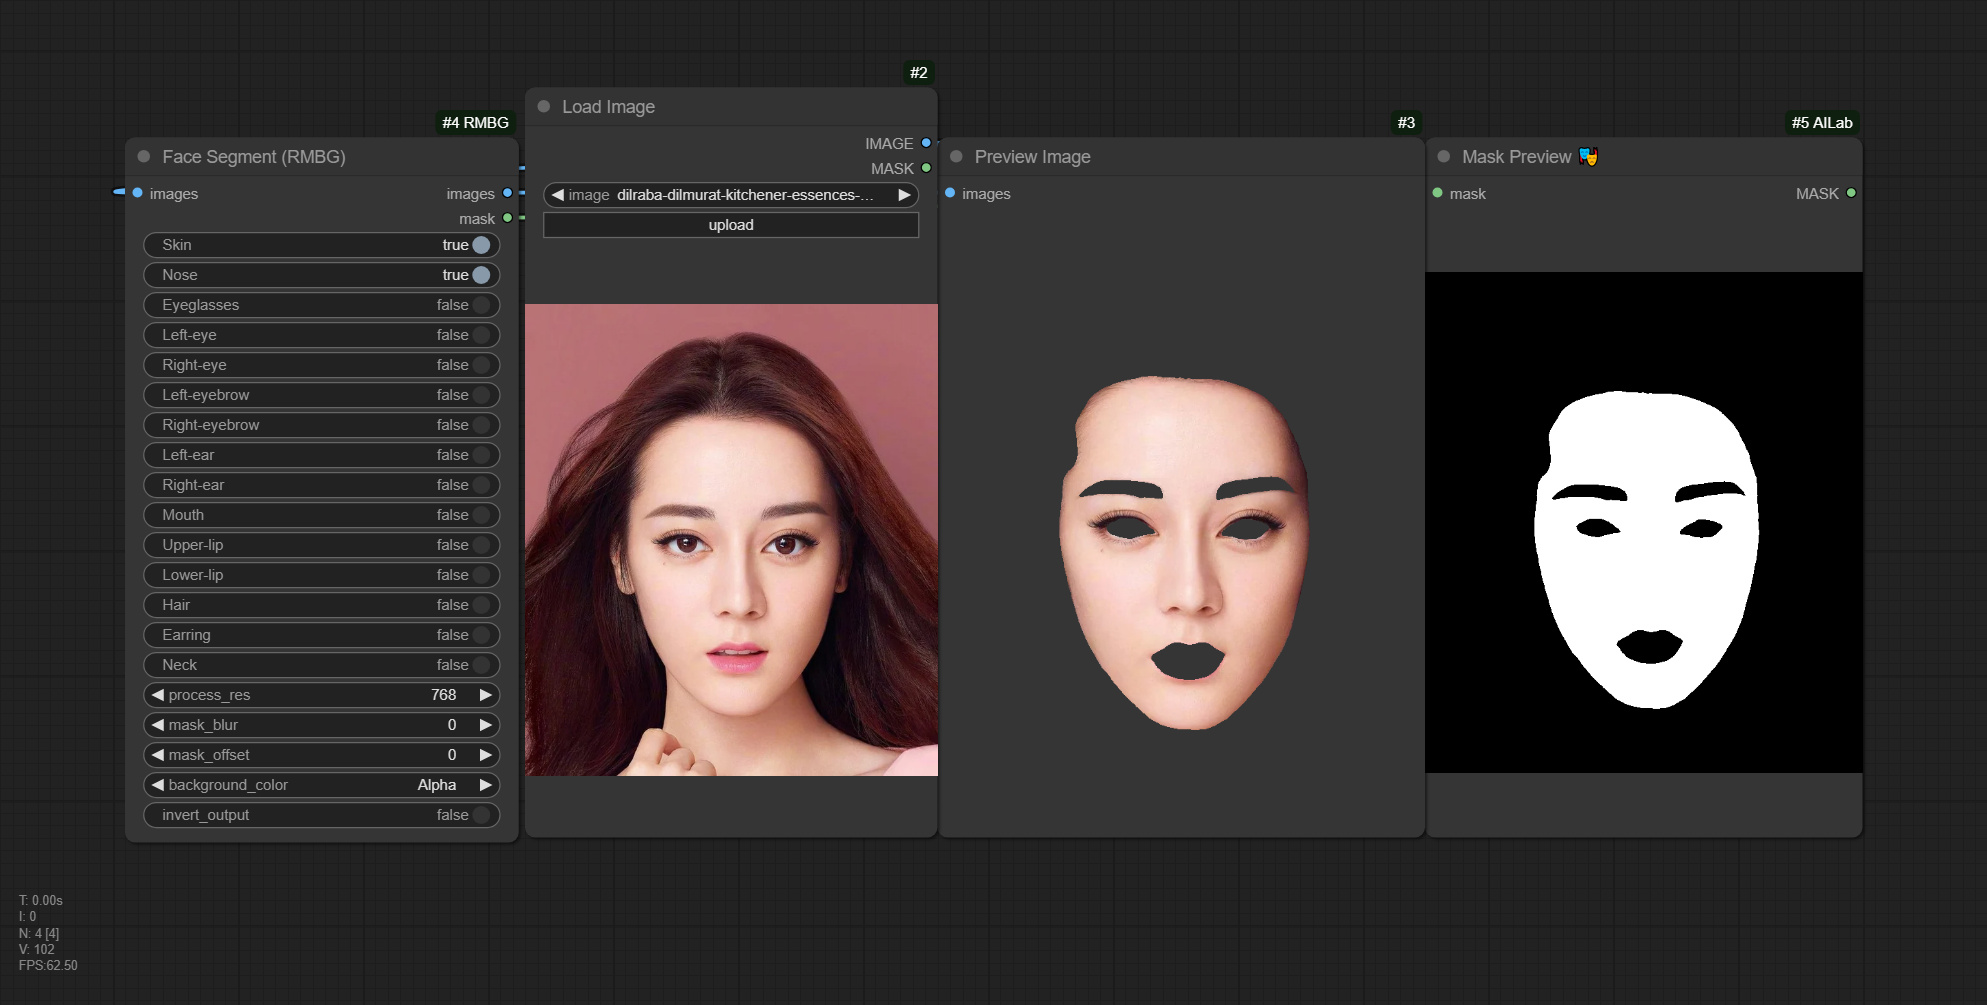This screenshot has height=1005, width=1987.
Task: Collapse the Mask Preview node
Action: [x=1444, y=157]
